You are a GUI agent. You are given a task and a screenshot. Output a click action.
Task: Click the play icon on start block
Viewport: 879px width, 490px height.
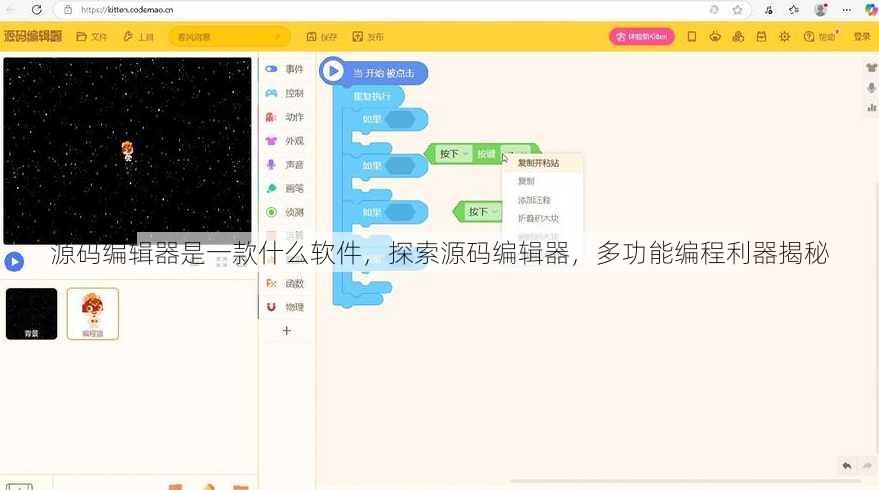tap(333, 71)
